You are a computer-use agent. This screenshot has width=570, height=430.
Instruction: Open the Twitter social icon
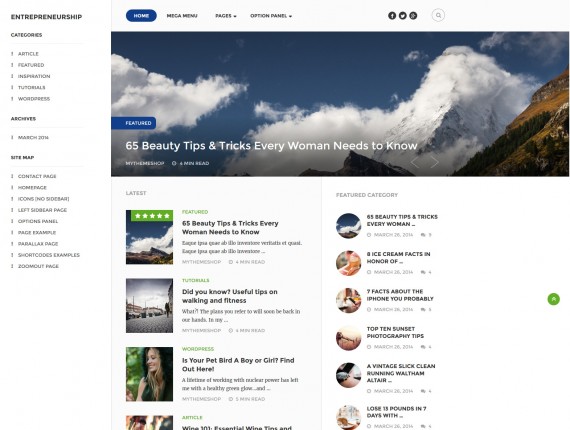[x=402, y=16]
